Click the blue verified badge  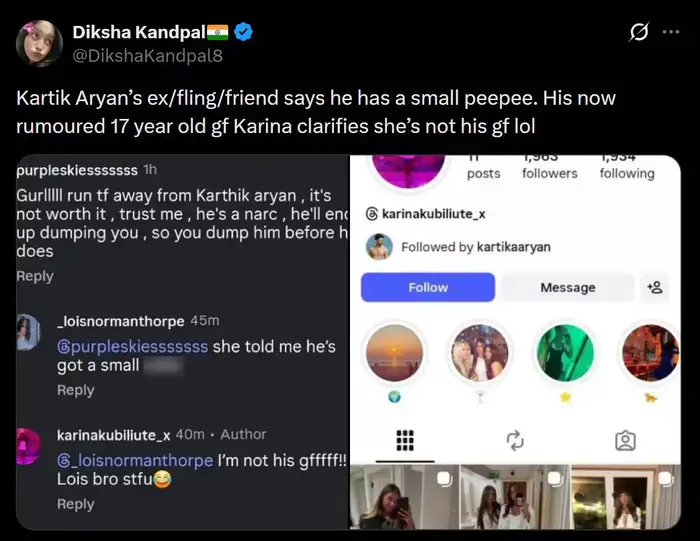(244, 33)
